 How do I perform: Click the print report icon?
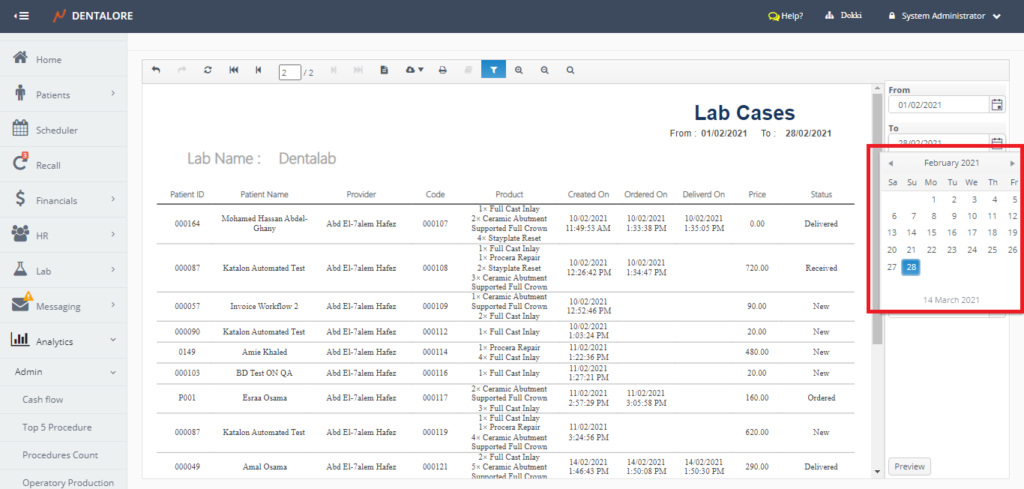pos(442,70)
